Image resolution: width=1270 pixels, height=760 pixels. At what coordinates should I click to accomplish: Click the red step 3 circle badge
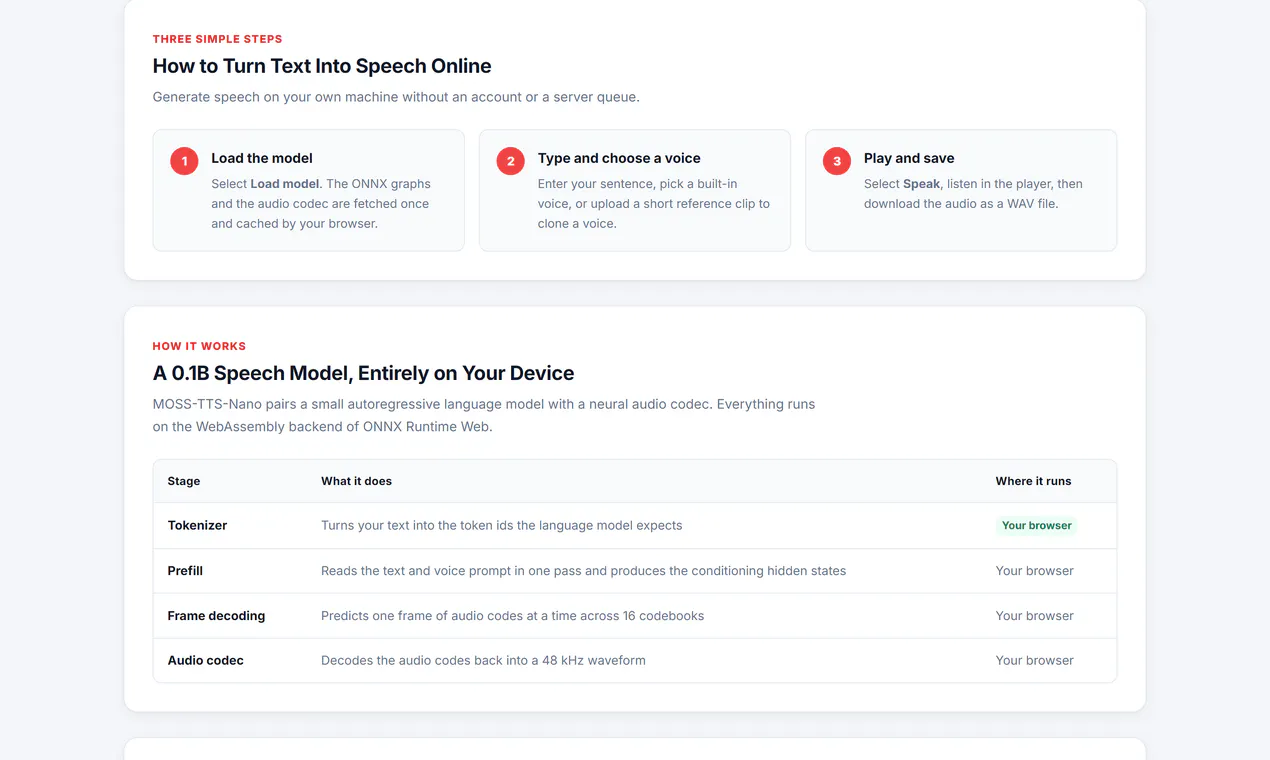(x=837, y=161)
